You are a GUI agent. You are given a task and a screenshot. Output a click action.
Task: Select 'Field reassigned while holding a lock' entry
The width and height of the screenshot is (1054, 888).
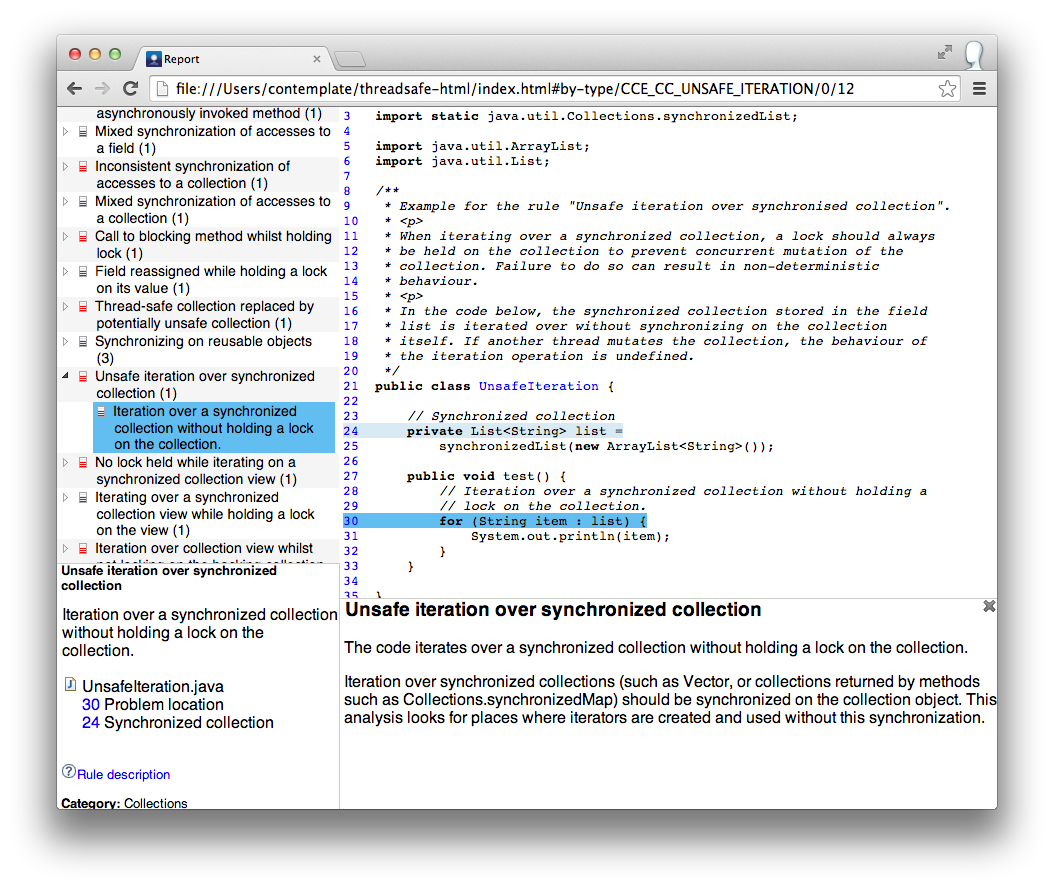pyautogui.click(x=211, y=280)
